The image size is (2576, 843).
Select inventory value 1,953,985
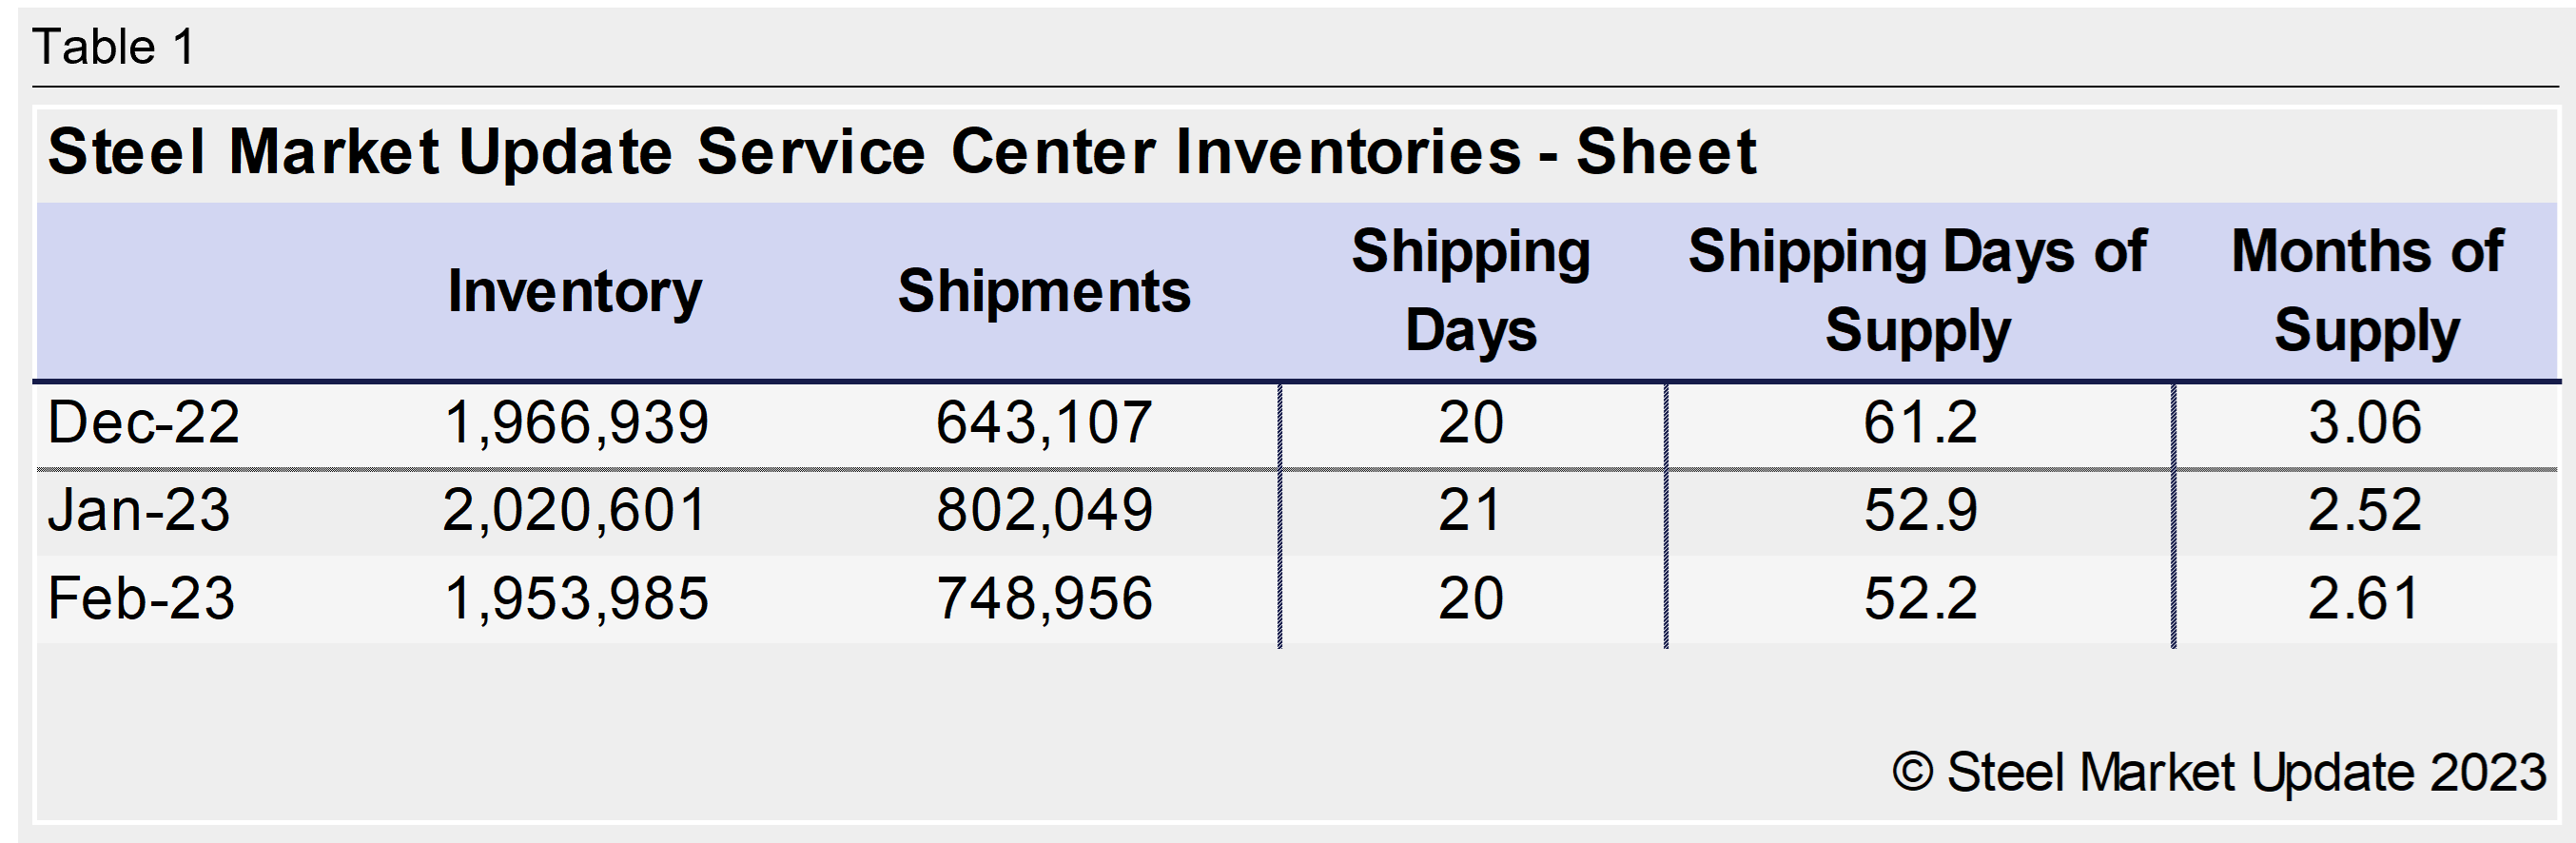click(x=576, y=598)
